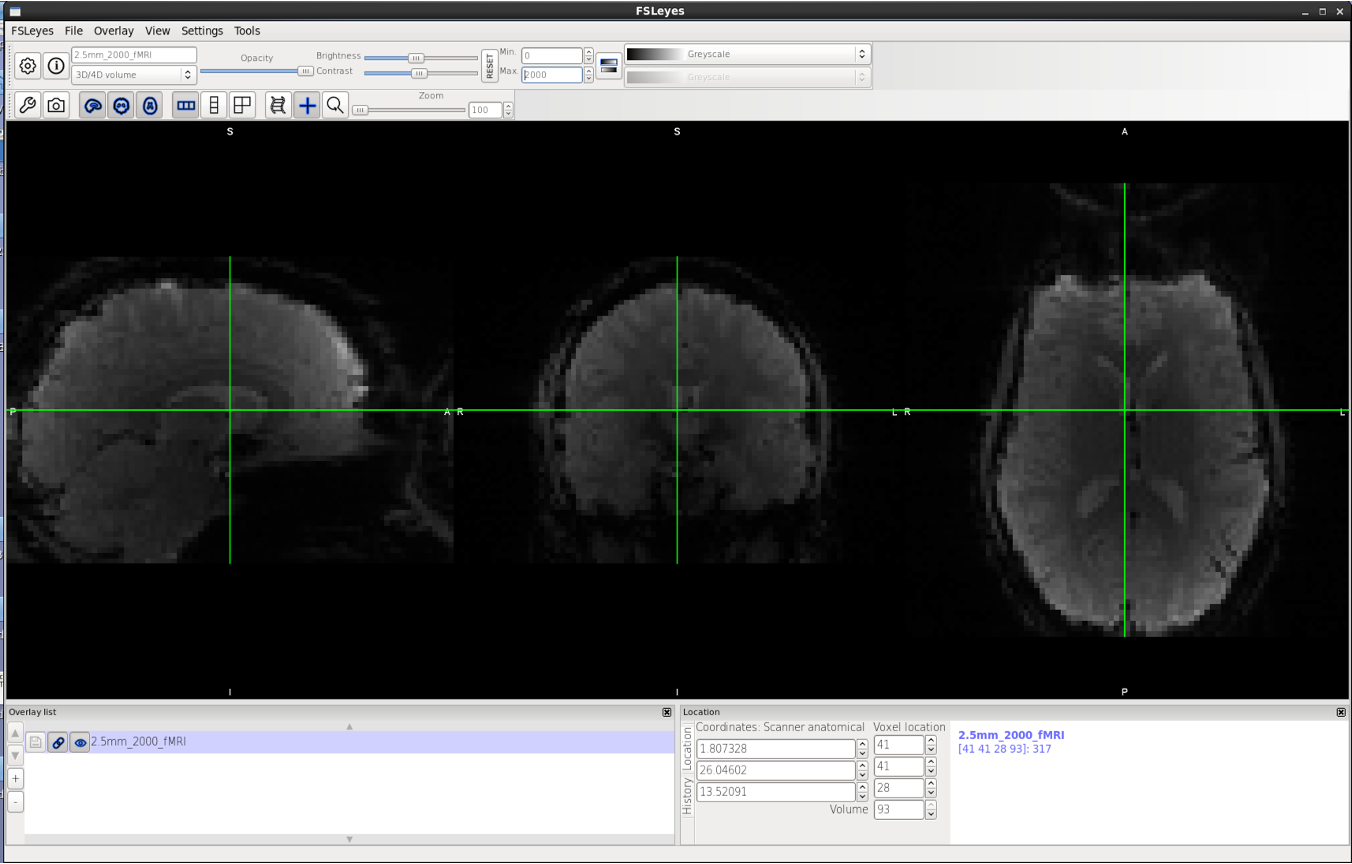Click the disabled negative Greyscale colour map
The image size is (1352, 864).
pos(747,77)
